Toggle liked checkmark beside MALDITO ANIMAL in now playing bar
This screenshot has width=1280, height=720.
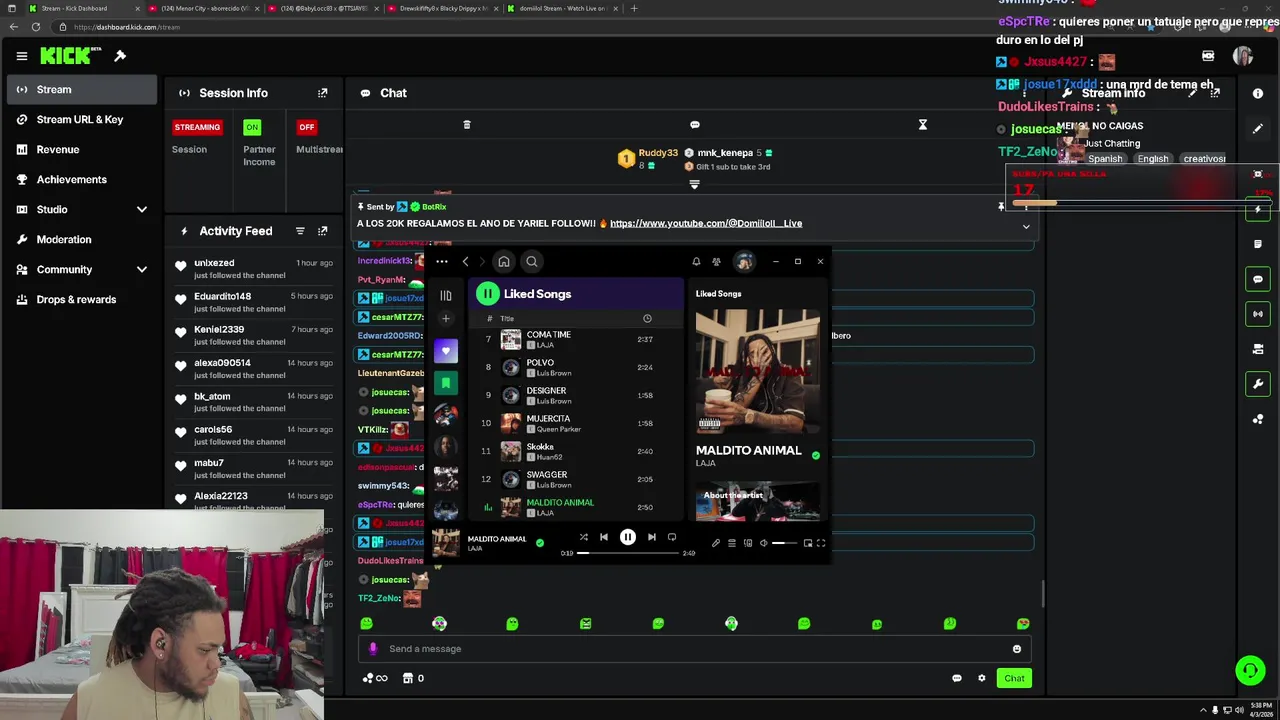coord(540,543)
